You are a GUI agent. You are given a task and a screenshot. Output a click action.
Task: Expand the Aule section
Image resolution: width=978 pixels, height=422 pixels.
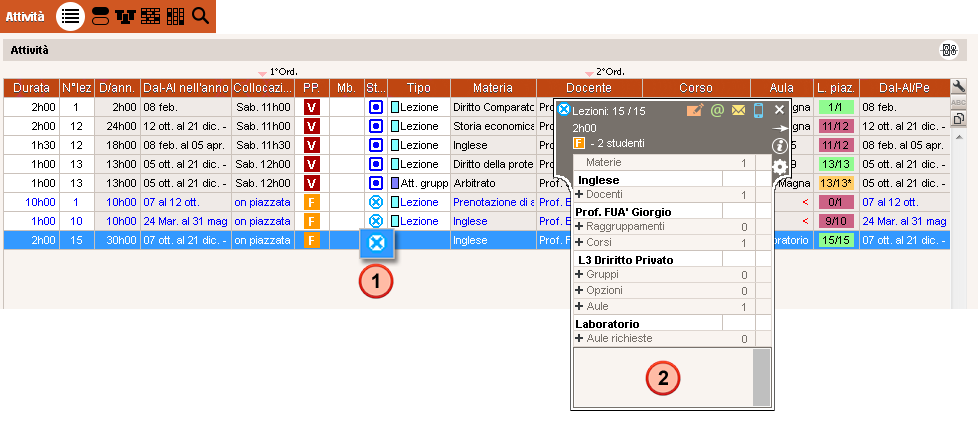(580, 306)
